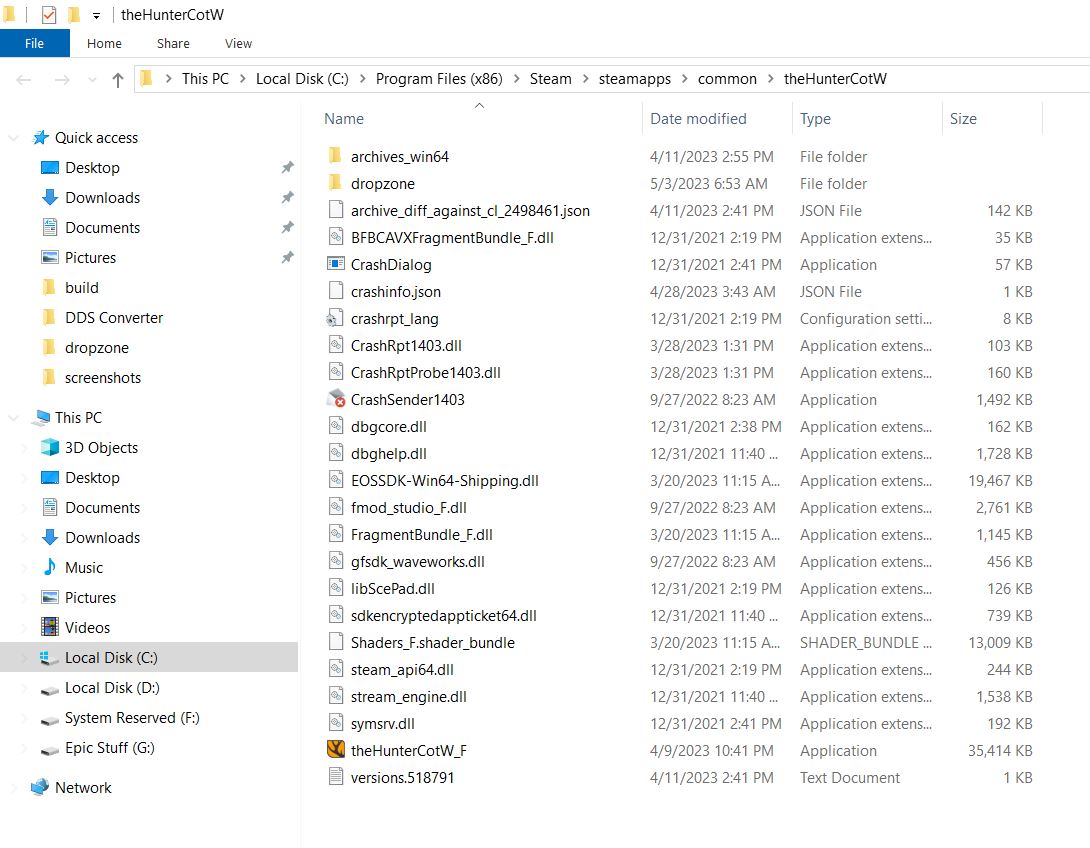Click the Network icon in navigation pane

tap(40, 787)
